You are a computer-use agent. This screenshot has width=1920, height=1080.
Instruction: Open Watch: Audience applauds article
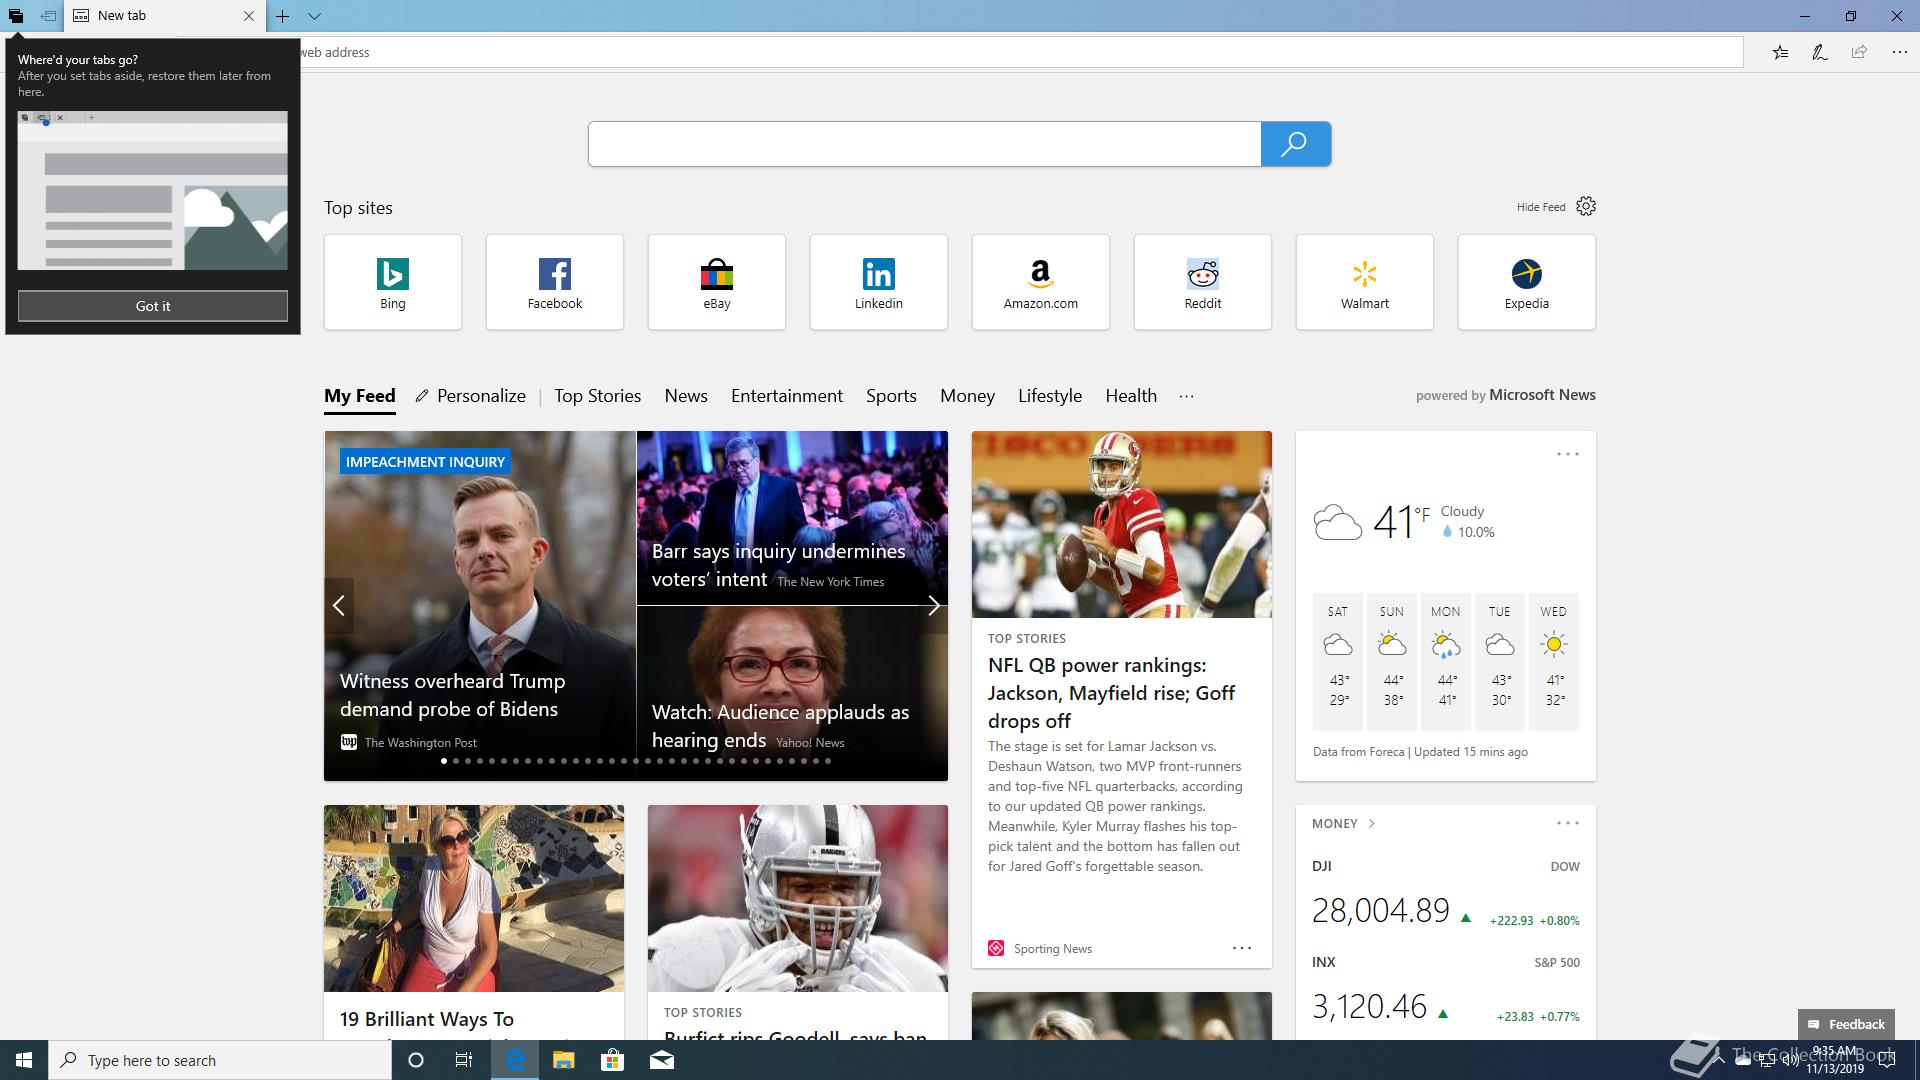[780, 725]
